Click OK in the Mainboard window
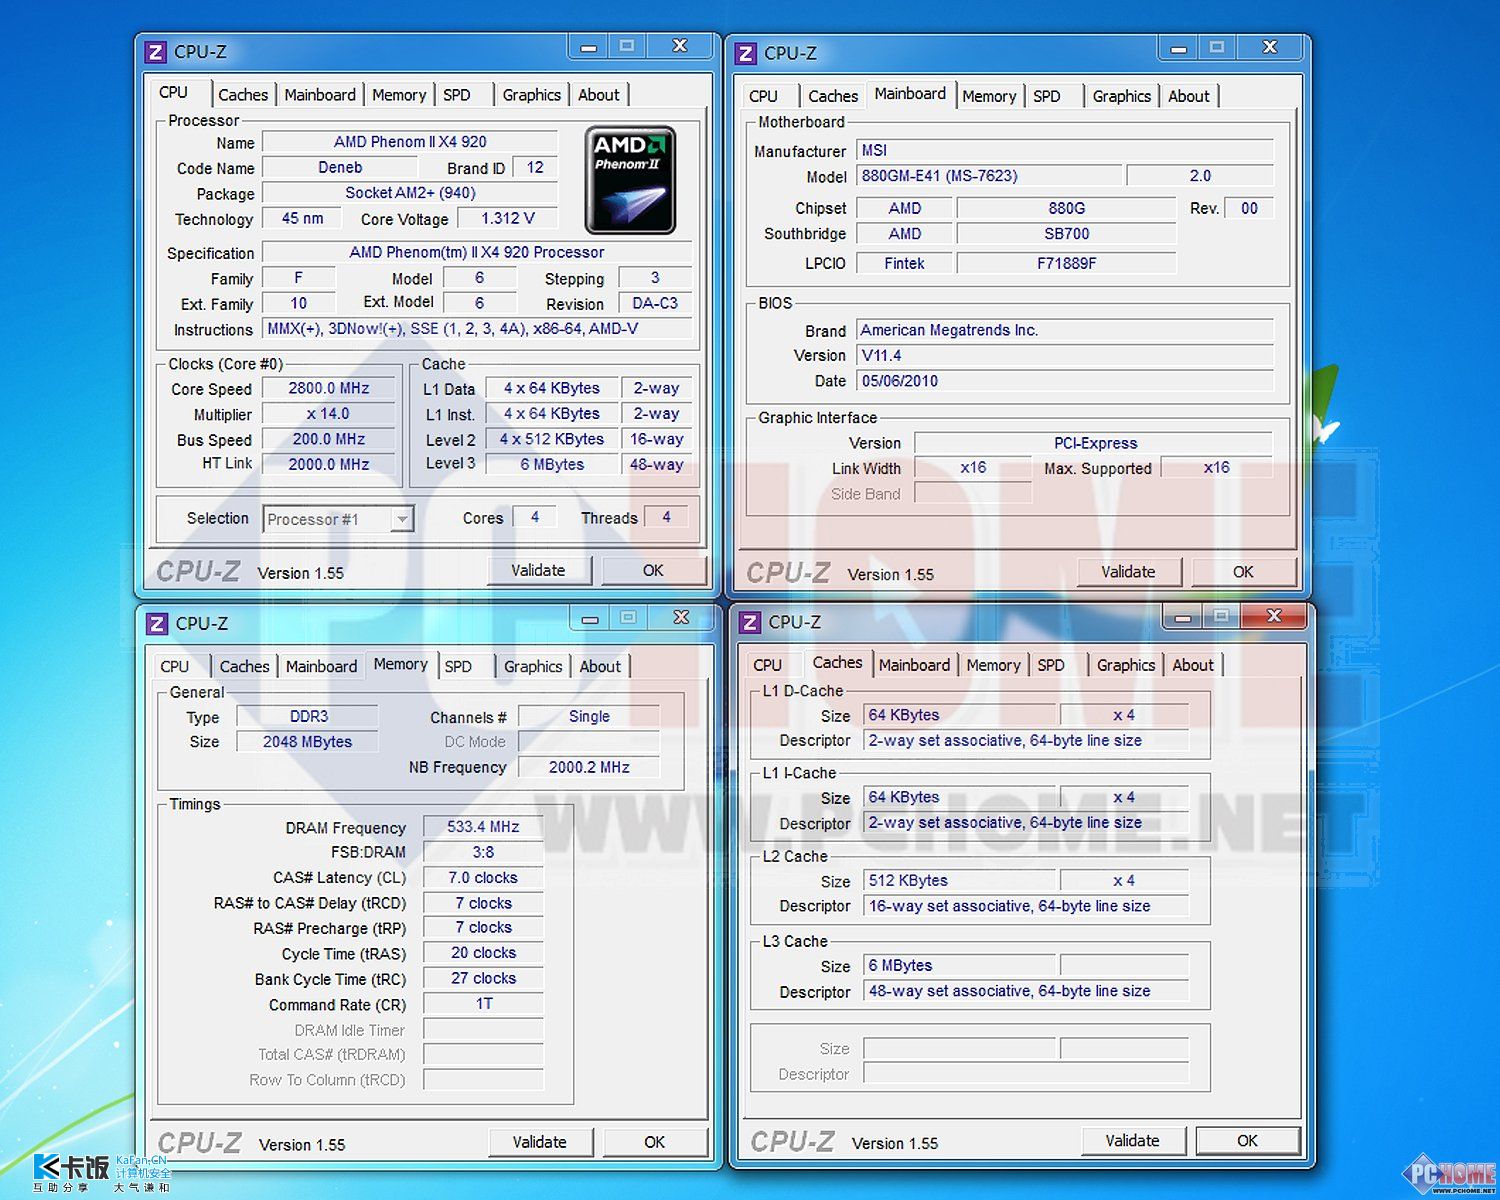The image size is (1500, 1200). coord(1243,572)
